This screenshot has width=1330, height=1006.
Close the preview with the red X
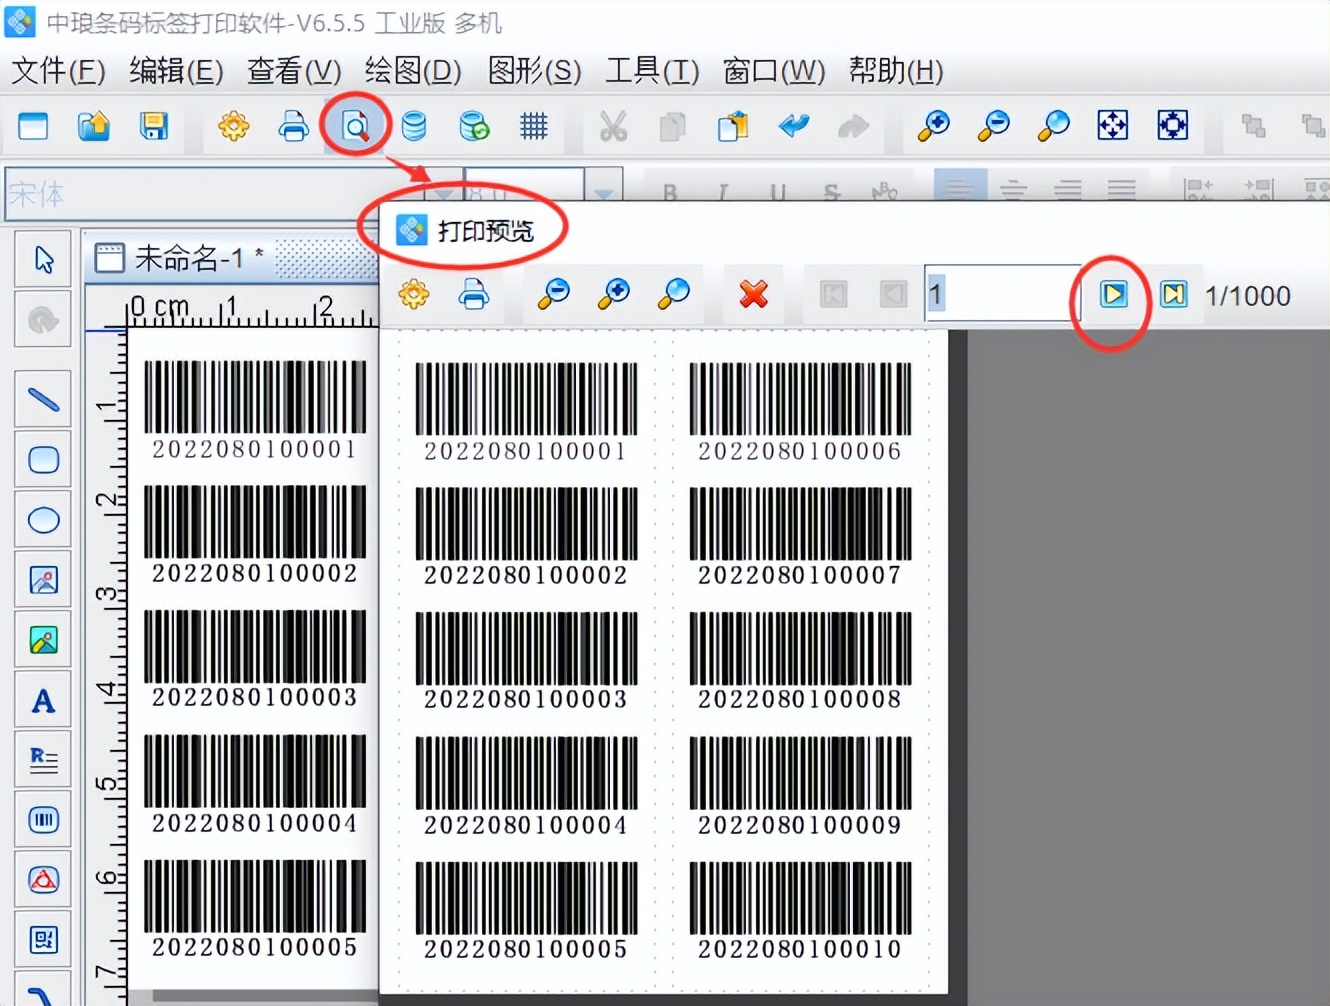(x=753, y=294)
